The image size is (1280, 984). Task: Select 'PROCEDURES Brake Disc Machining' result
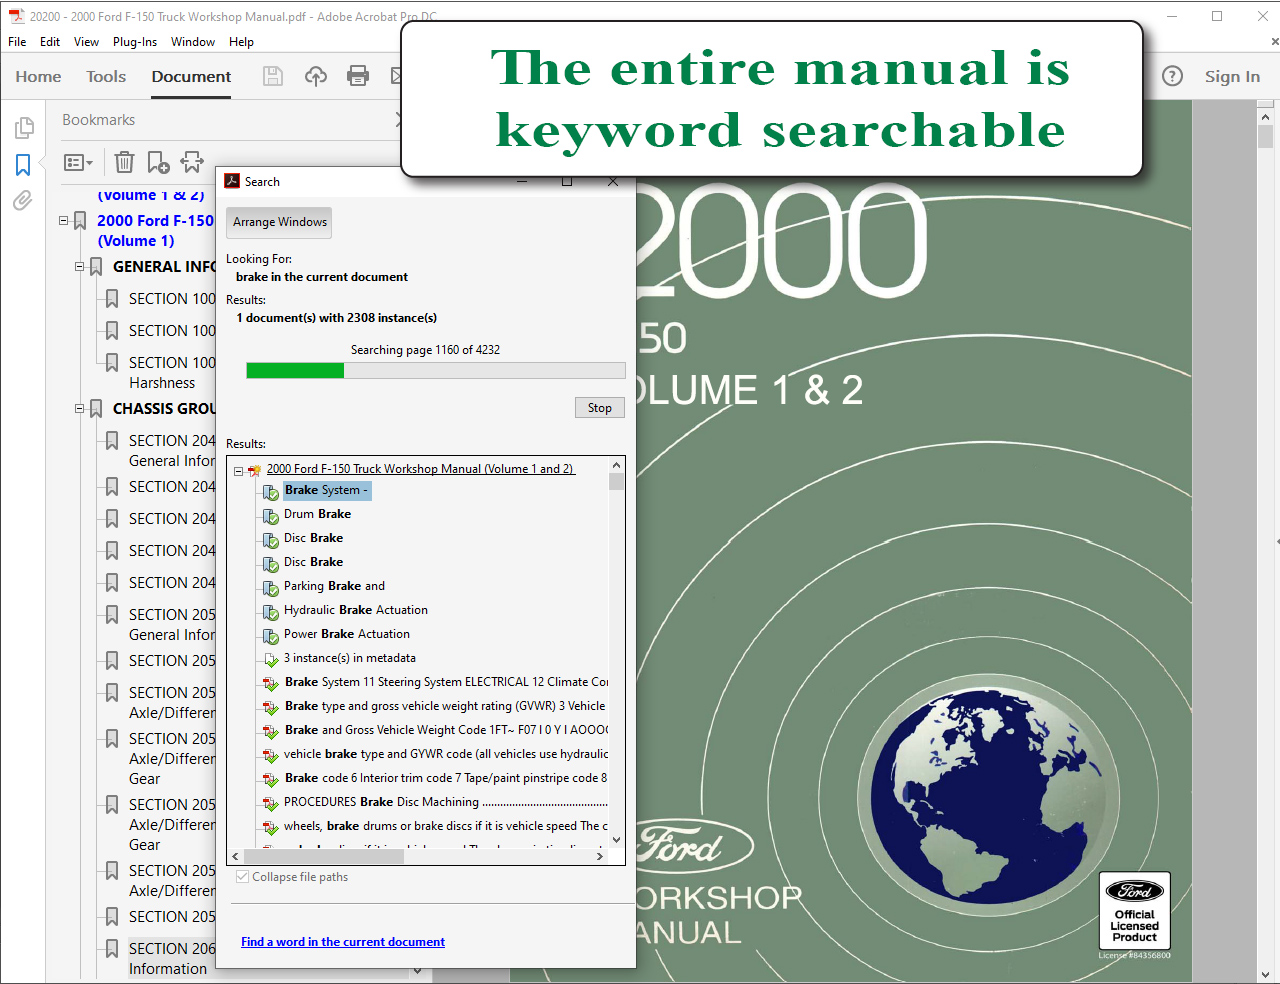click(x=446, y=802)
